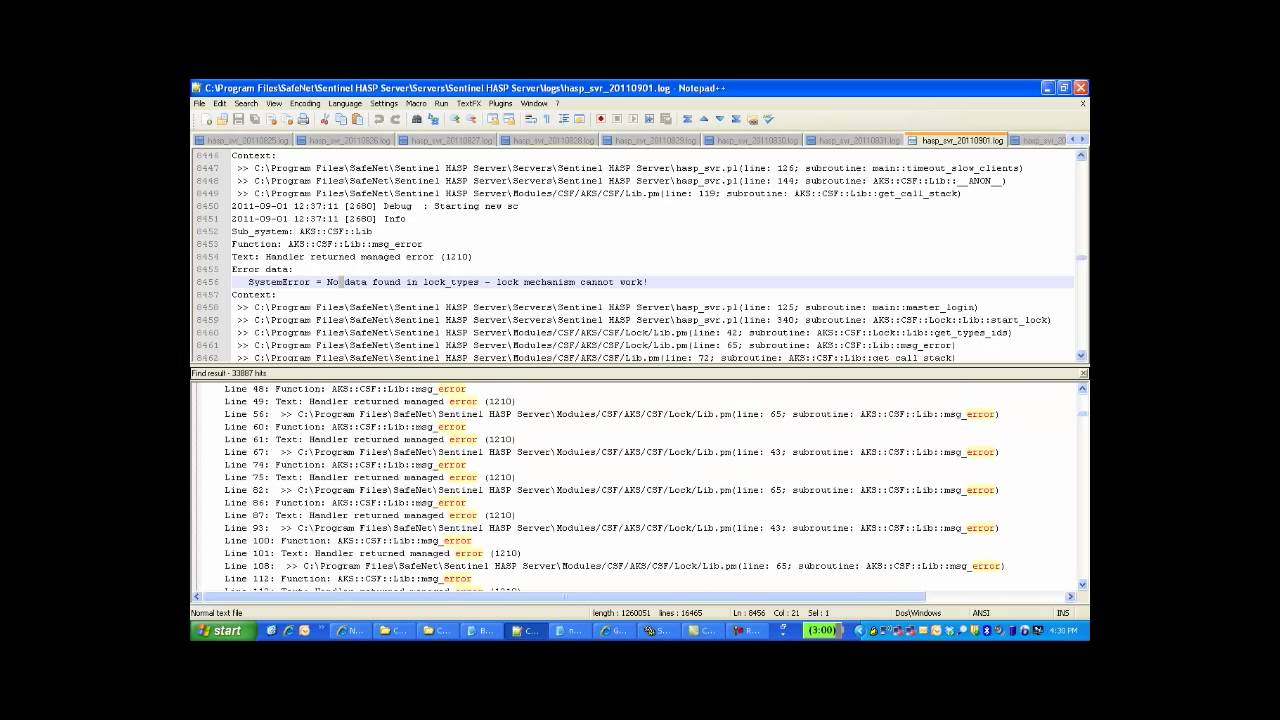This screenshot has height=720, width=1280.
Task: Open the Plugins menu
Action: click(x=500, y=103)
